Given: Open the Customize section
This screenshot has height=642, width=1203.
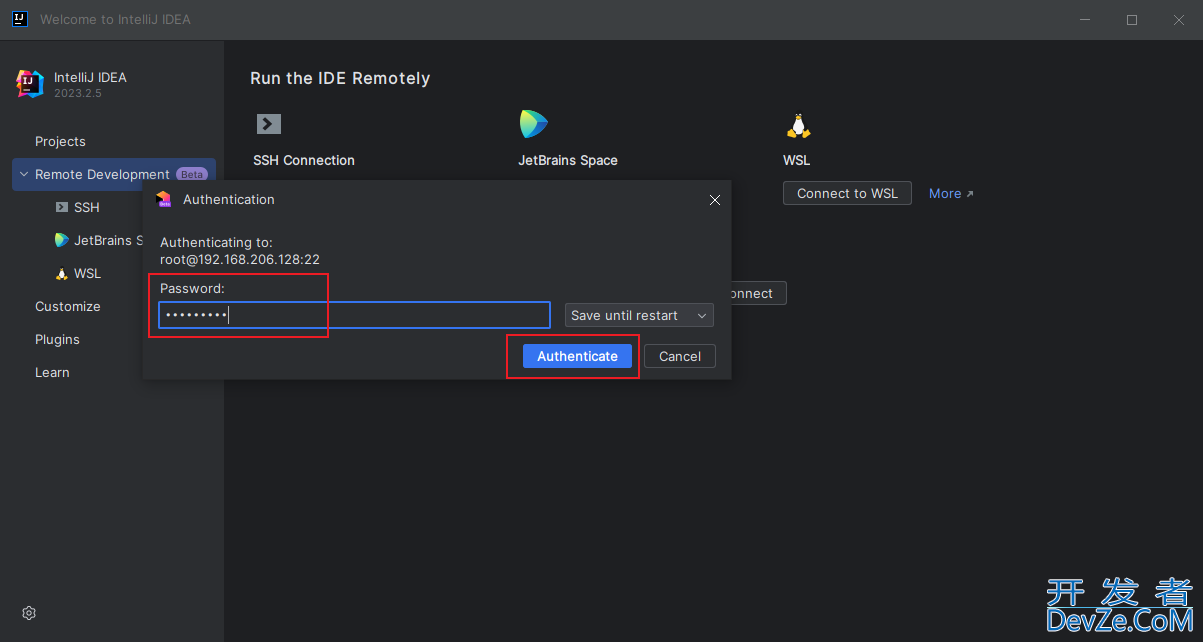Looking at the screenshot, I should (67, 306).
